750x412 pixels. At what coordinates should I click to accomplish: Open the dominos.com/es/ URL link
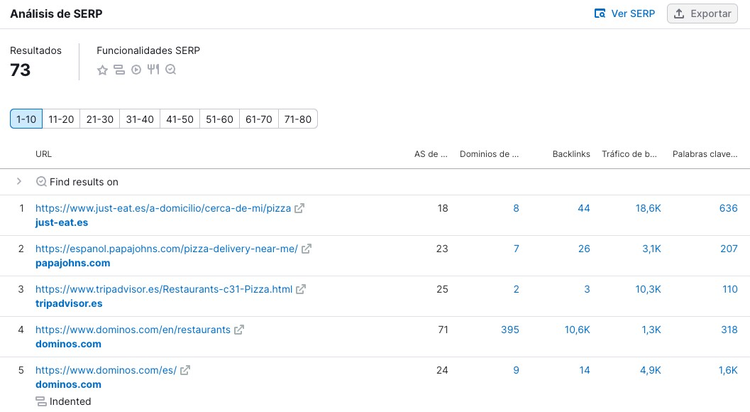click(106, 370)
